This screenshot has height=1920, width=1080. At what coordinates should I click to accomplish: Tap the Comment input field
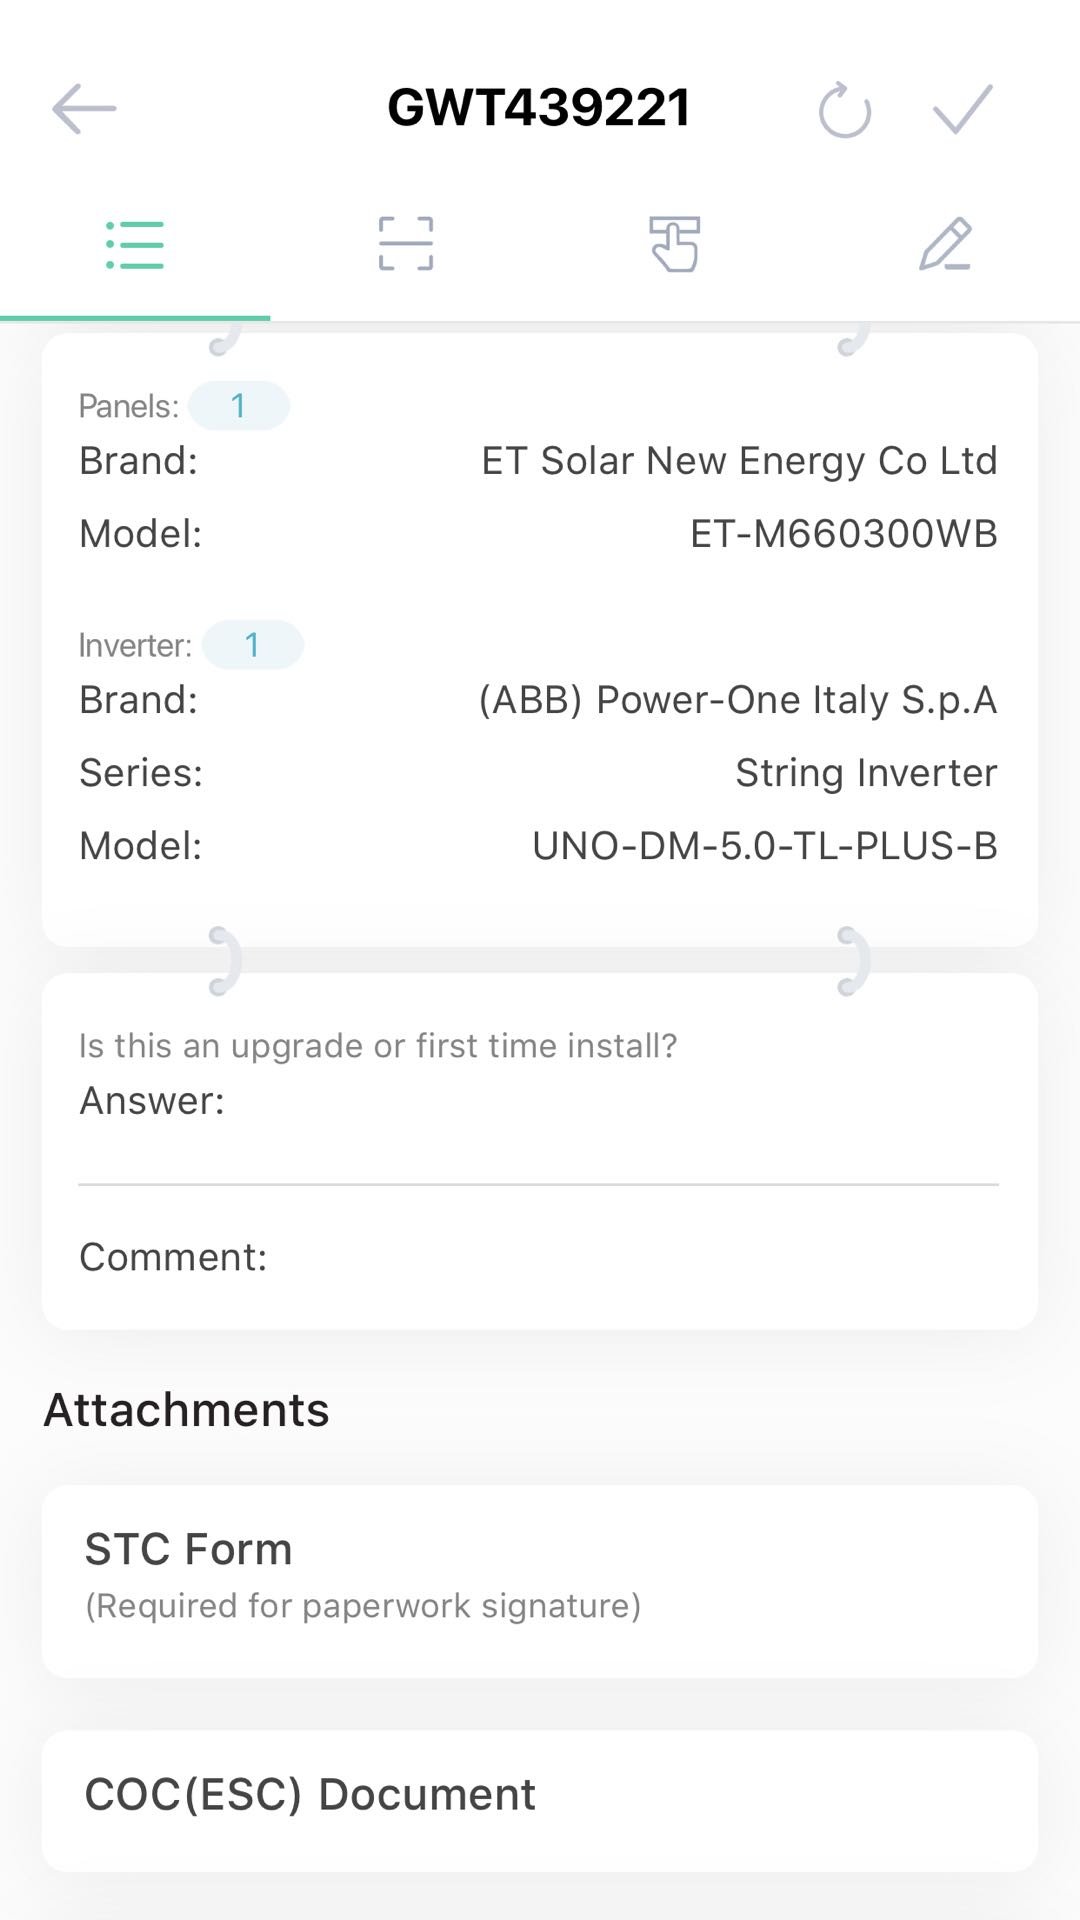point(630,1258)
